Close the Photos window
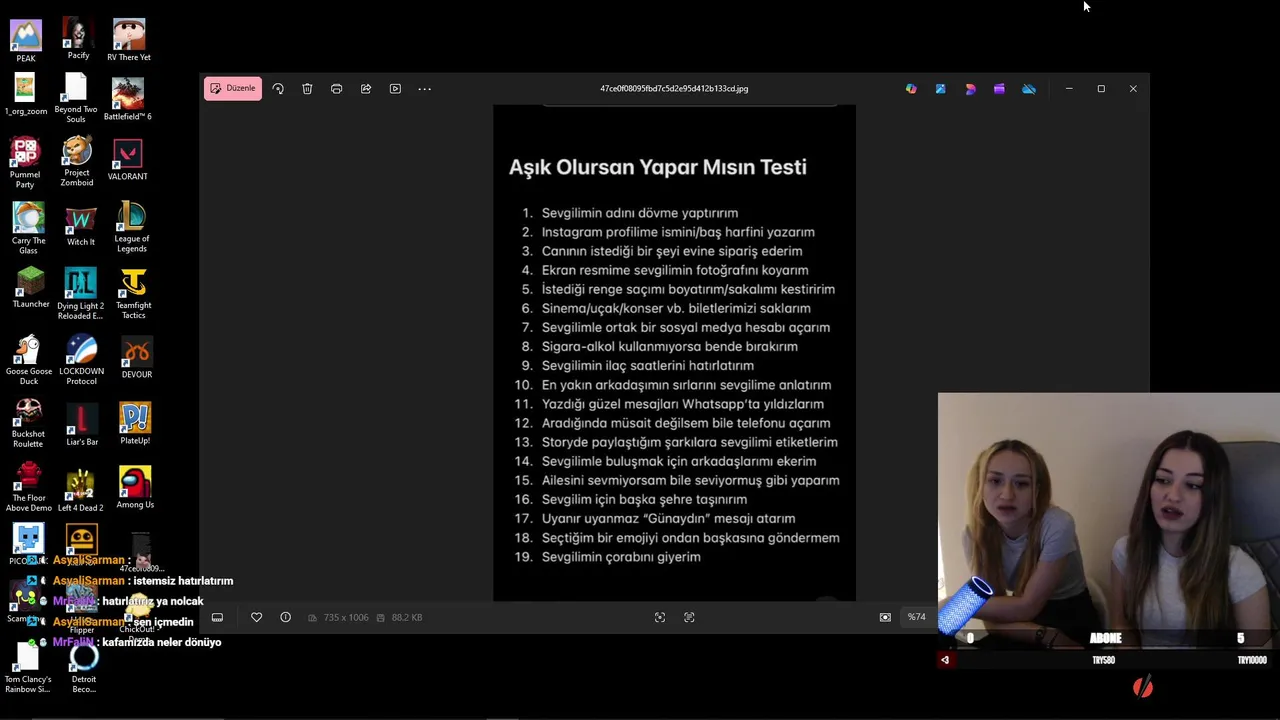 point(1133,89)
